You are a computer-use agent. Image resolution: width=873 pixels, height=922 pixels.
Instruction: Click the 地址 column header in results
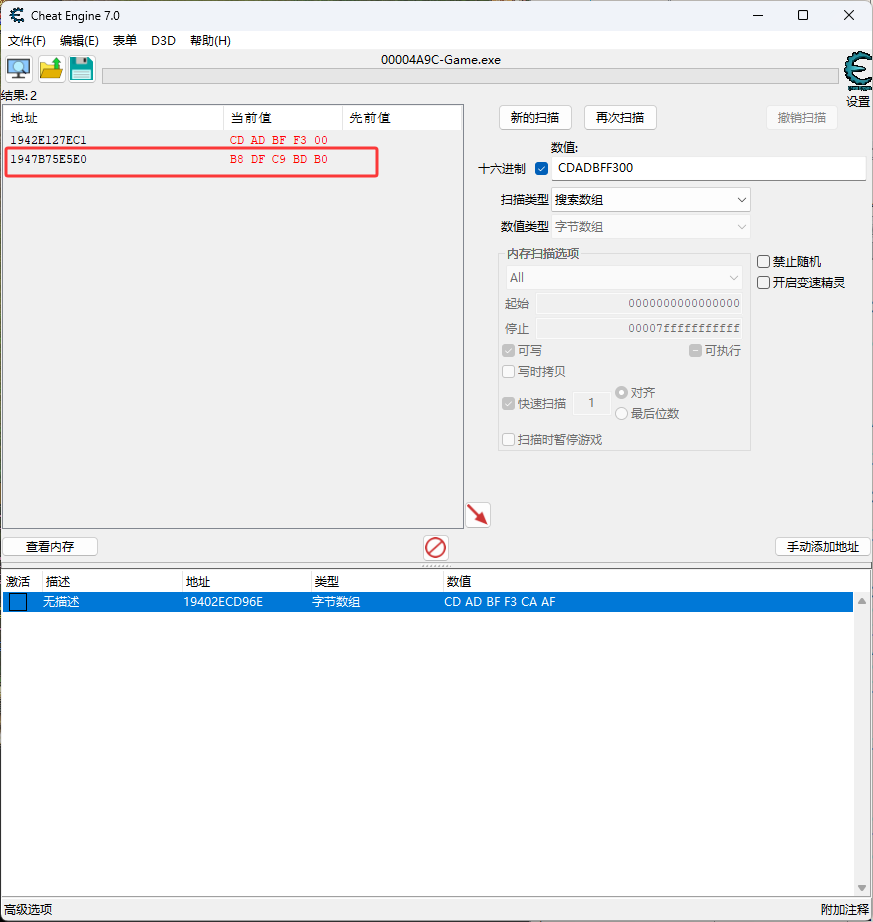coord(113,118)
